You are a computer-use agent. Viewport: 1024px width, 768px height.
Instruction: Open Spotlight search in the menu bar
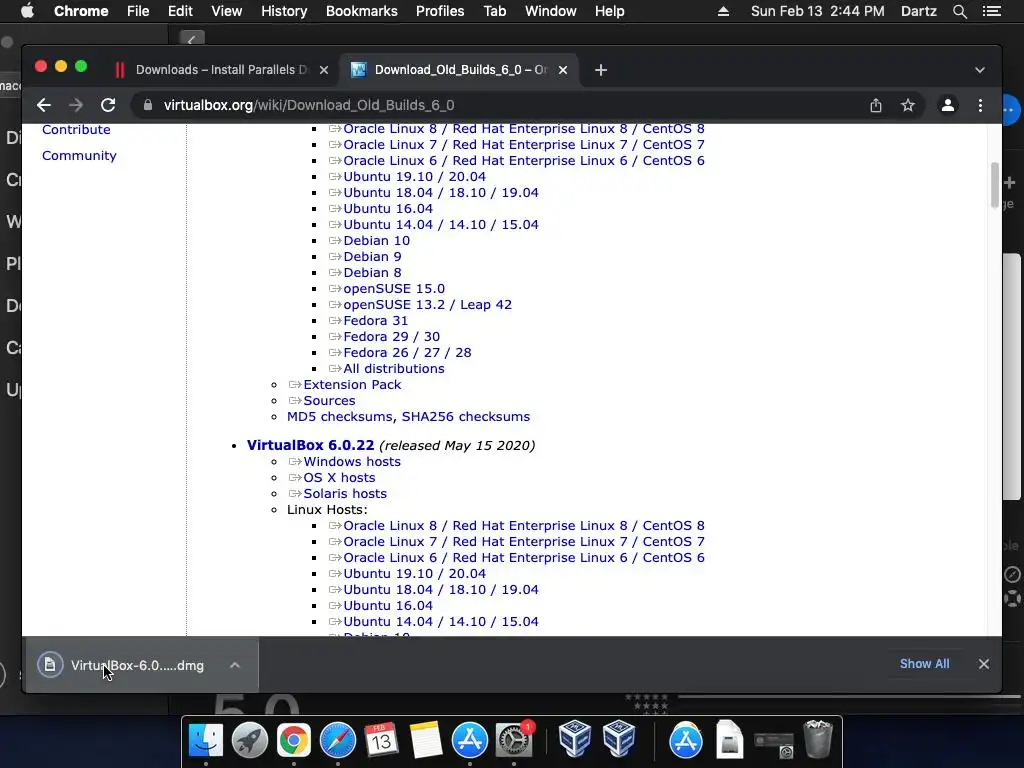pyautogui.click(x=960, y=11)
